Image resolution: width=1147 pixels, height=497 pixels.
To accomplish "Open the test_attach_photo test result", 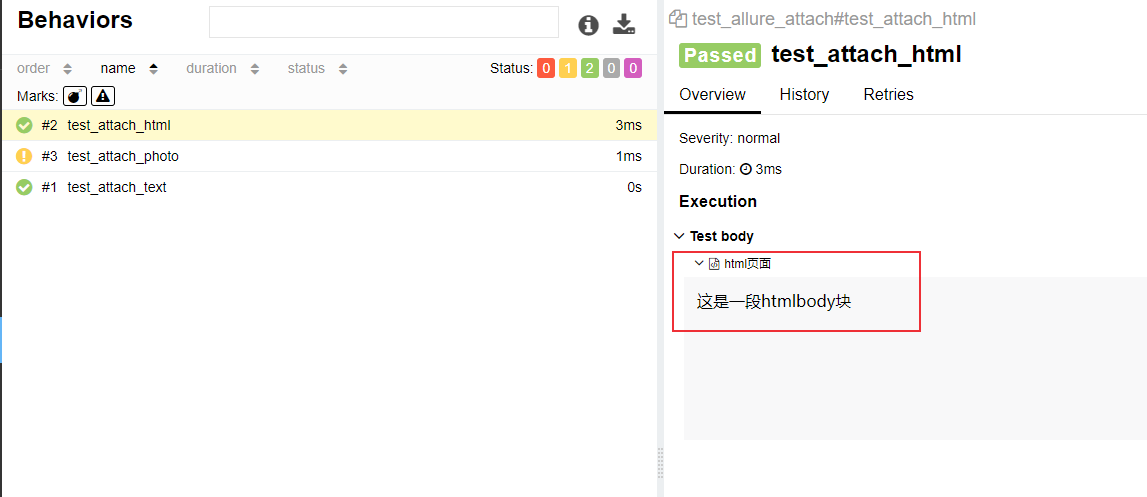I will tap(123, 156).
